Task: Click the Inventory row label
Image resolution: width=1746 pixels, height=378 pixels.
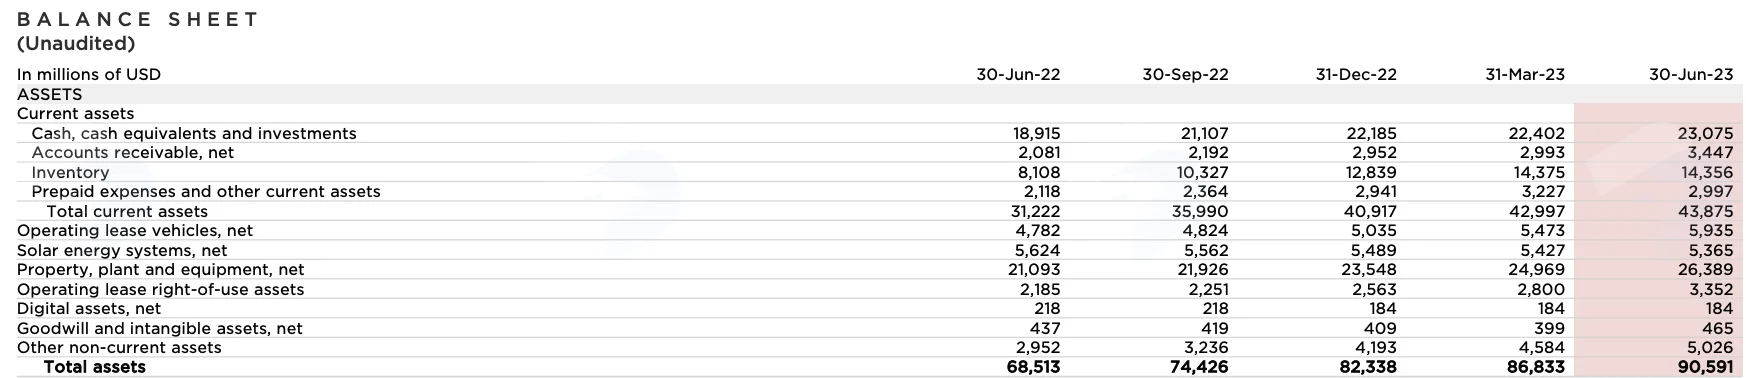Action: pos(70,172)
